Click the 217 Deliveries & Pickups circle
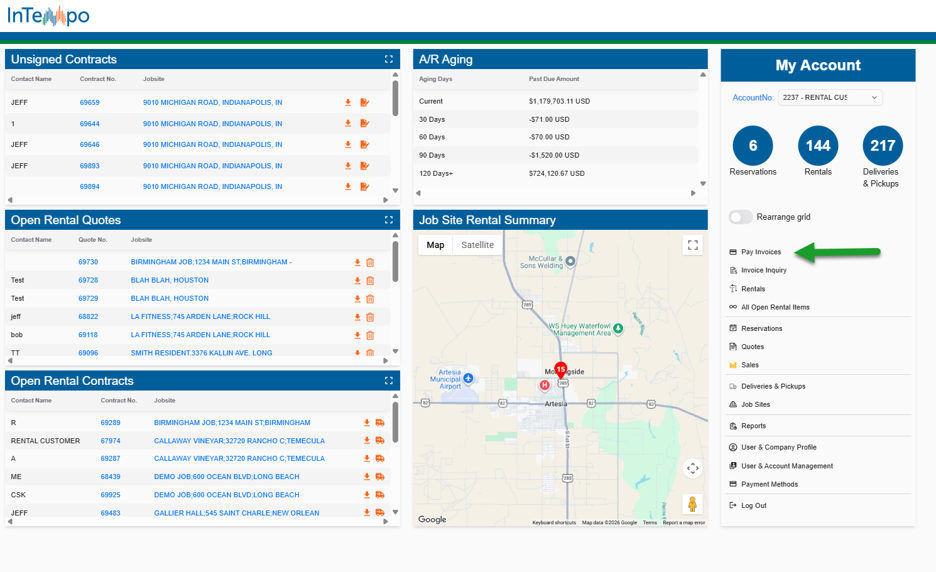 pyautogui.click(x=882, y=146)
